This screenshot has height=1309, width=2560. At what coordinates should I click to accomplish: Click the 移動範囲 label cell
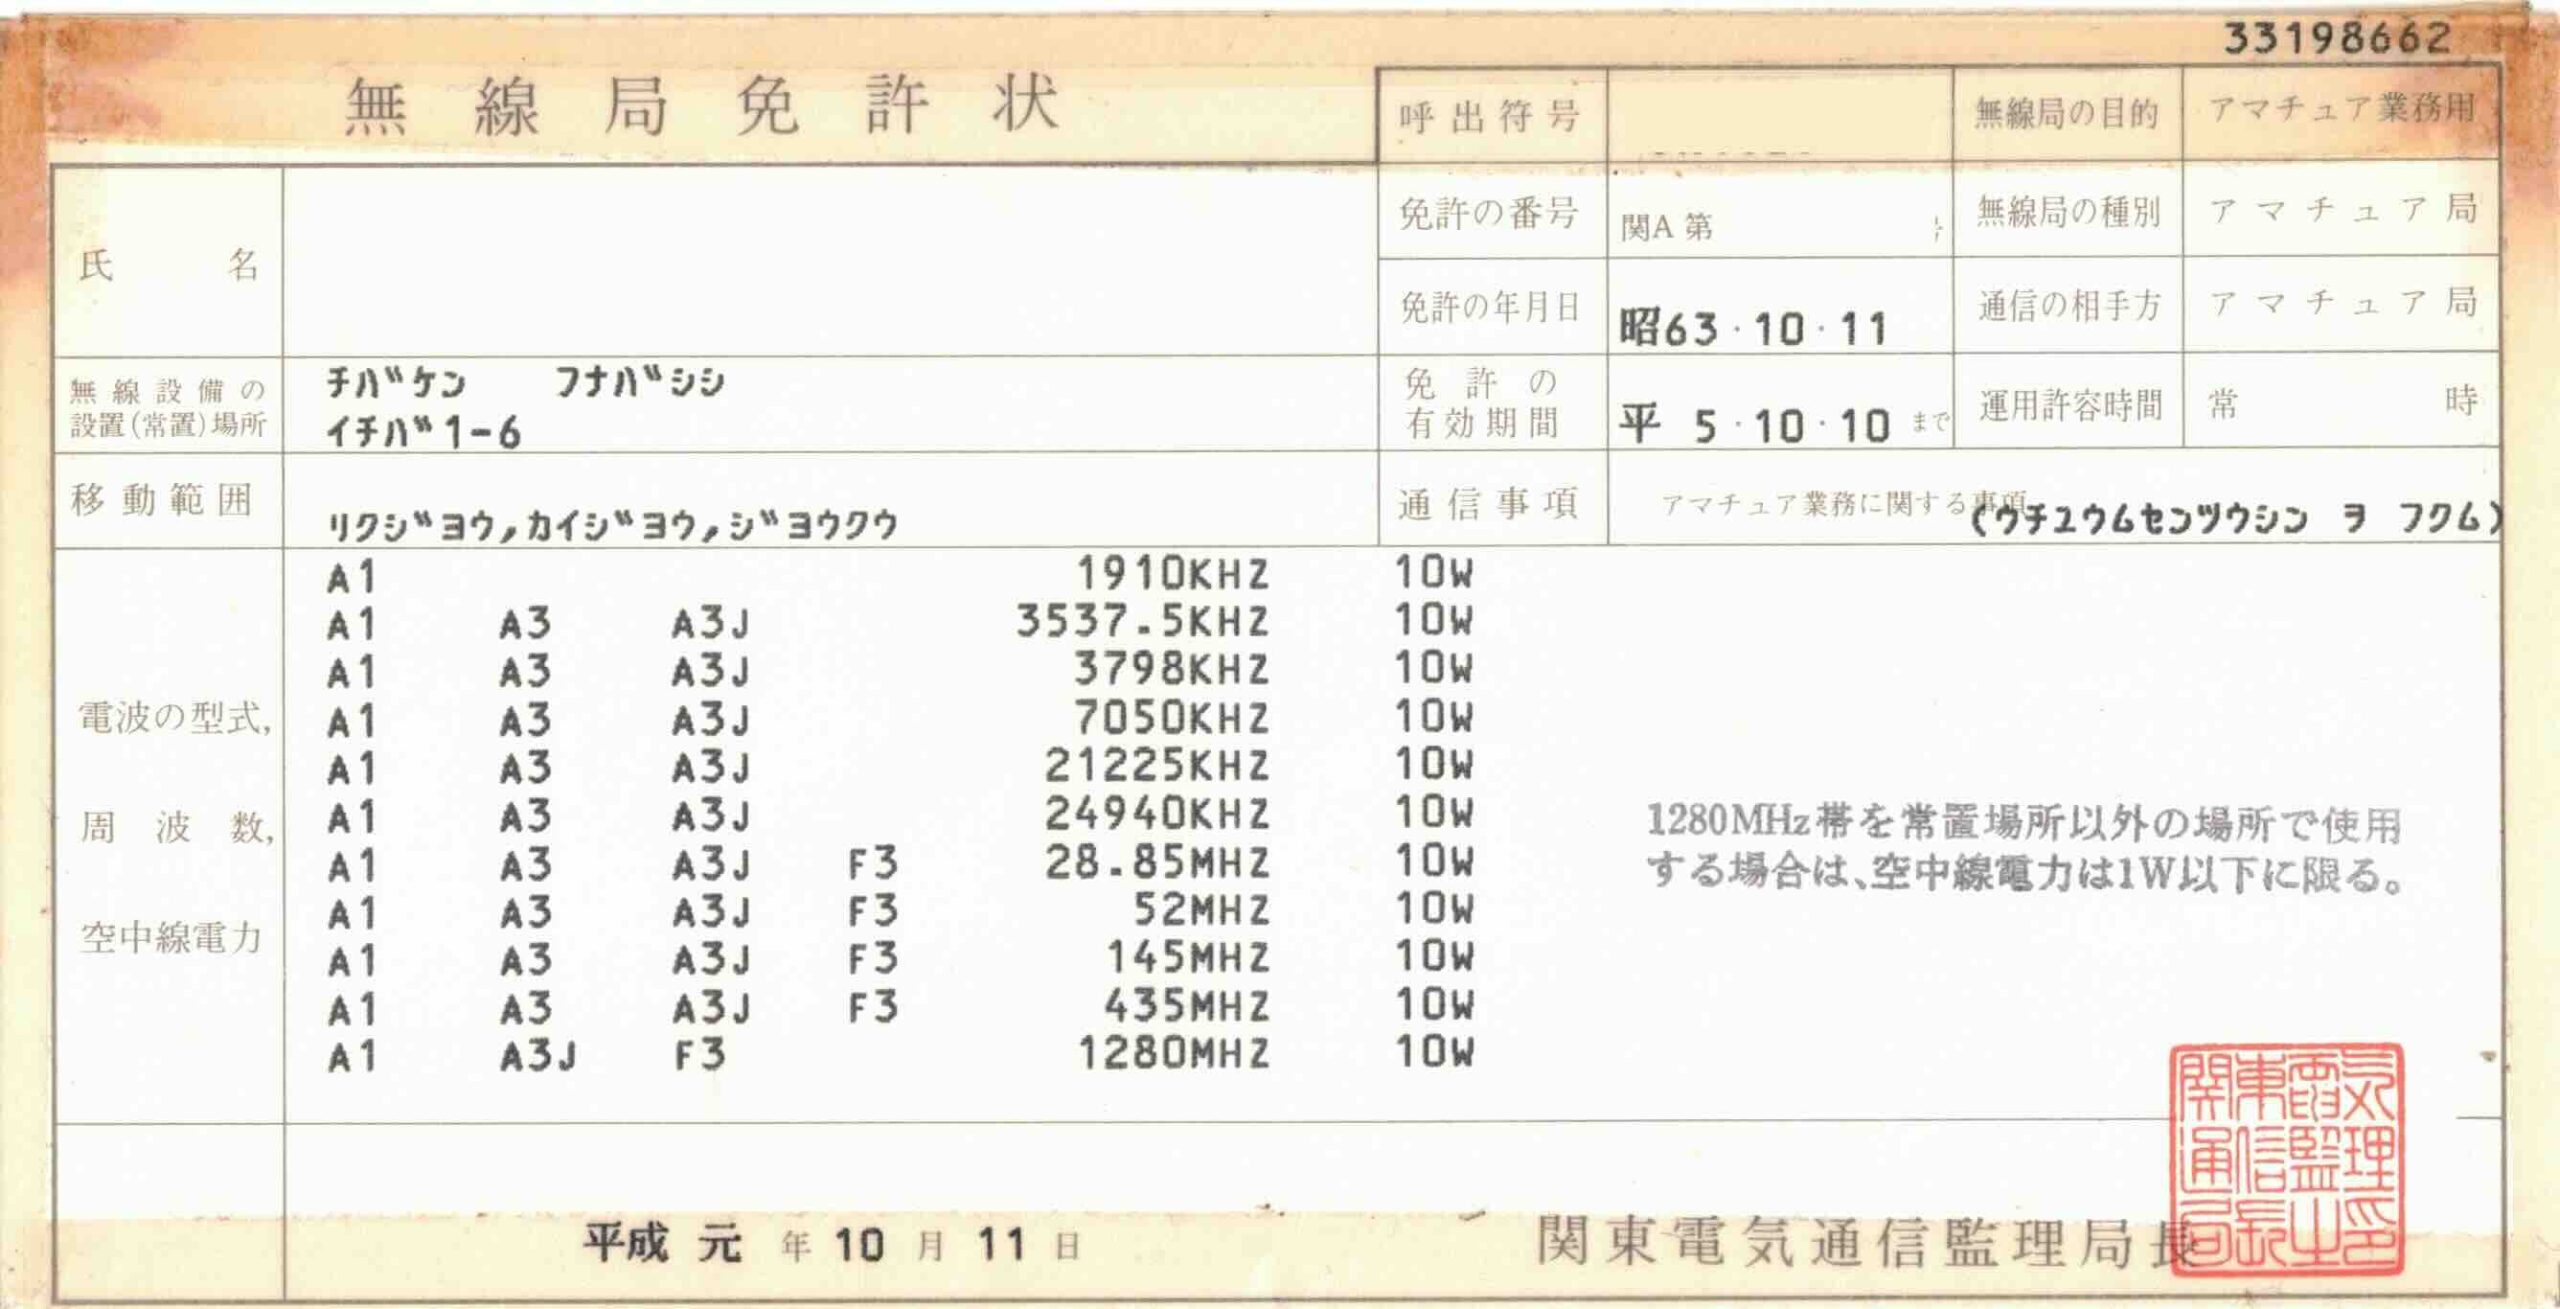click(x=162, y=500)
